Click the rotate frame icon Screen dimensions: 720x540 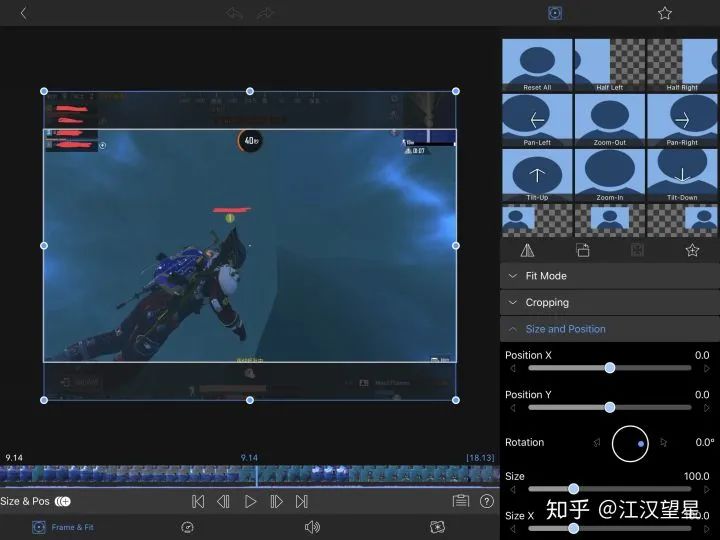[x=582, y=250]
